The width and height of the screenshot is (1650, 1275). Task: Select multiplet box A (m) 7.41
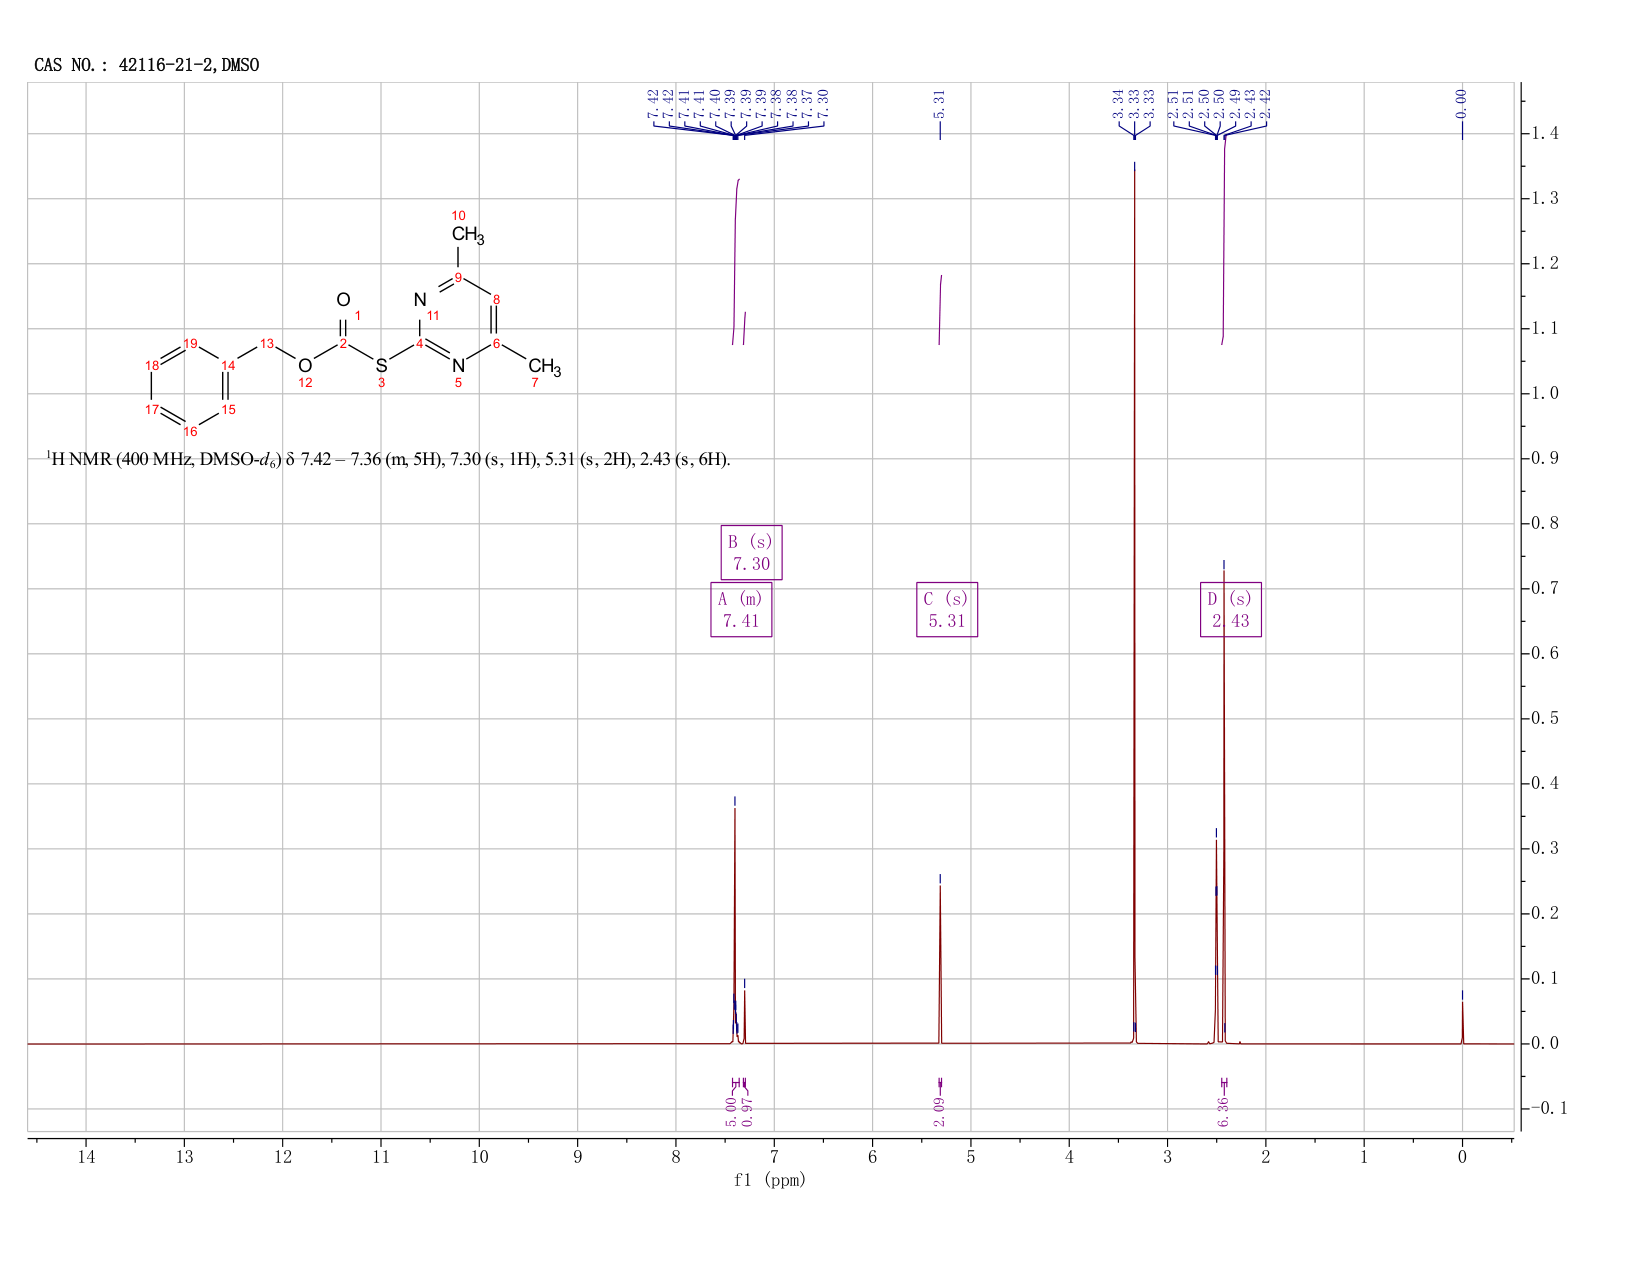click(x=741, y=610)
